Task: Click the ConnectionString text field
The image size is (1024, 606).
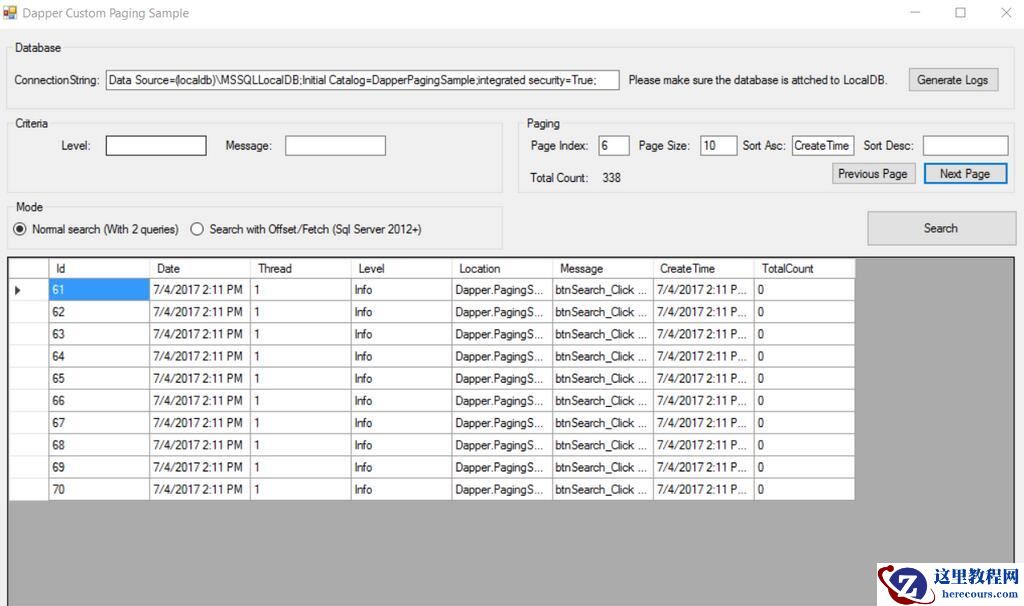Action: point(362,80)
